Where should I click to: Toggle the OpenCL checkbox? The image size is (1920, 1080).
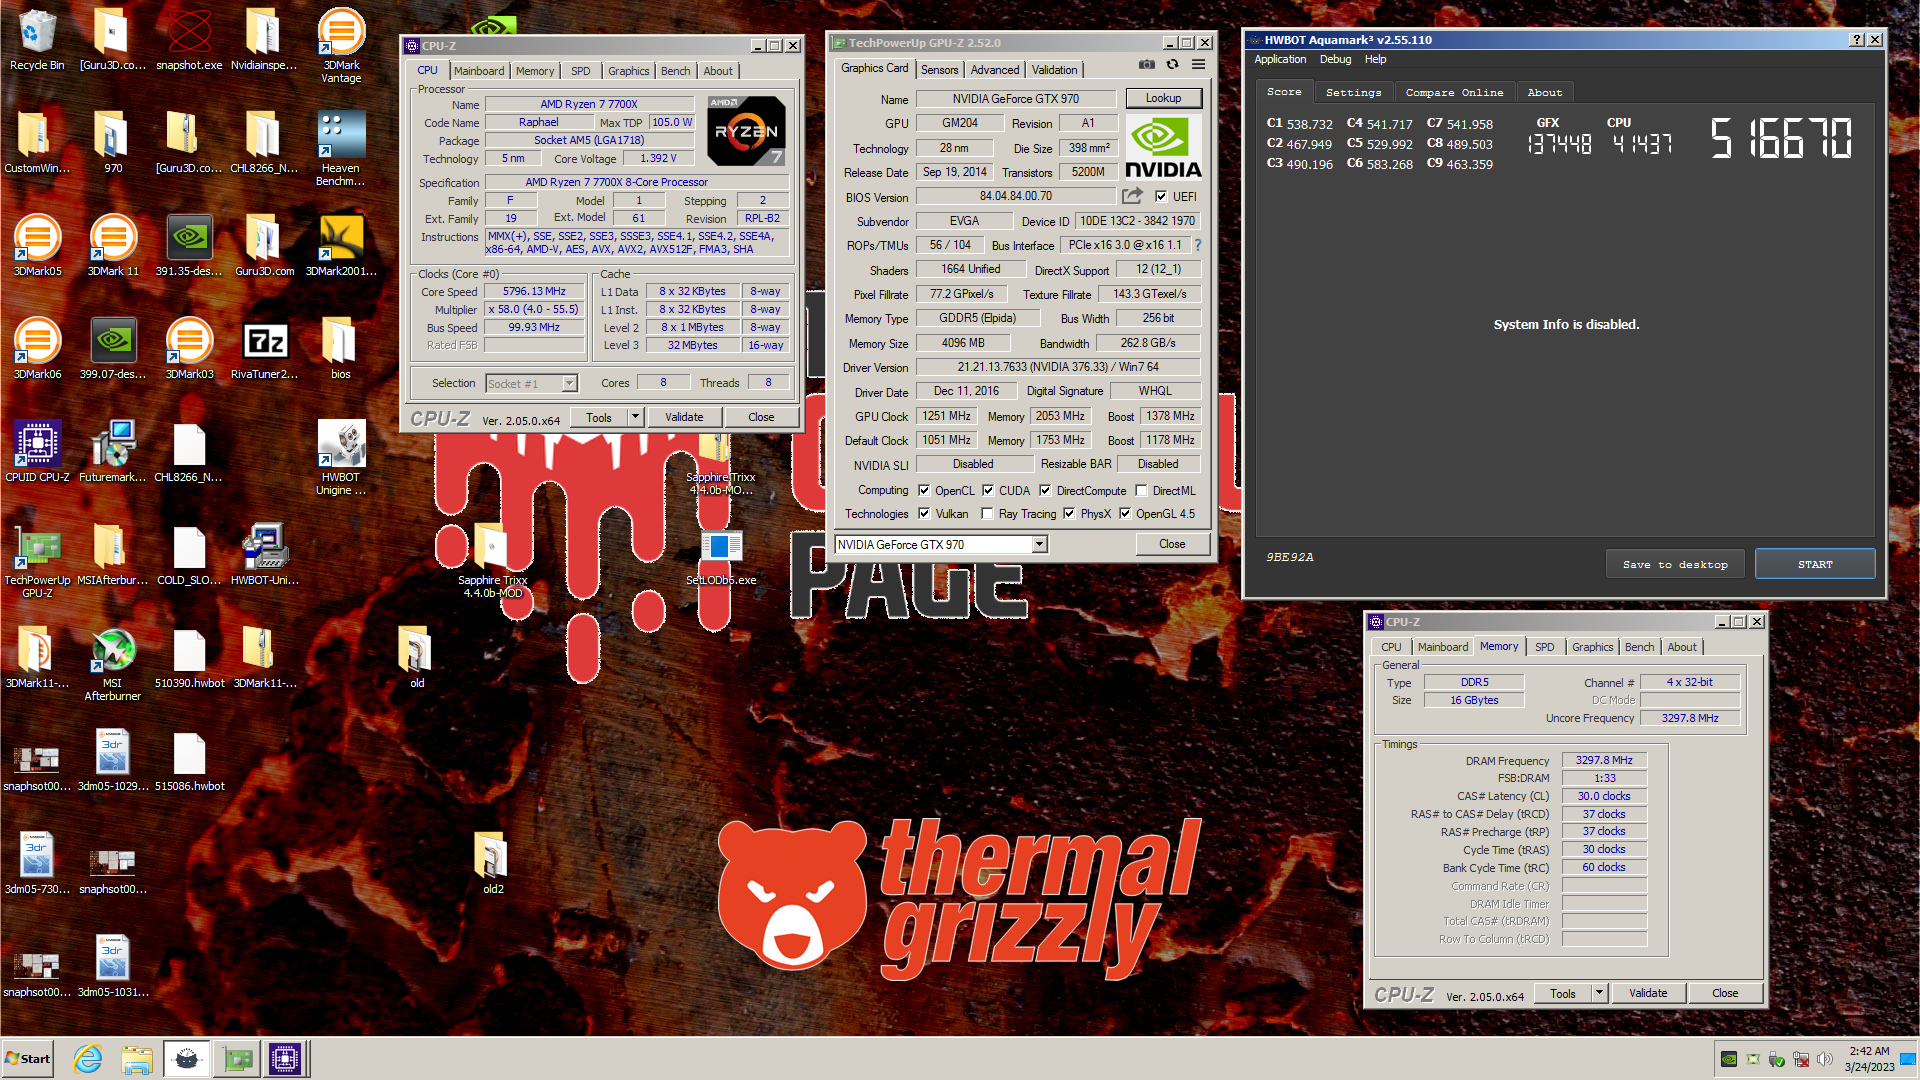924,490
